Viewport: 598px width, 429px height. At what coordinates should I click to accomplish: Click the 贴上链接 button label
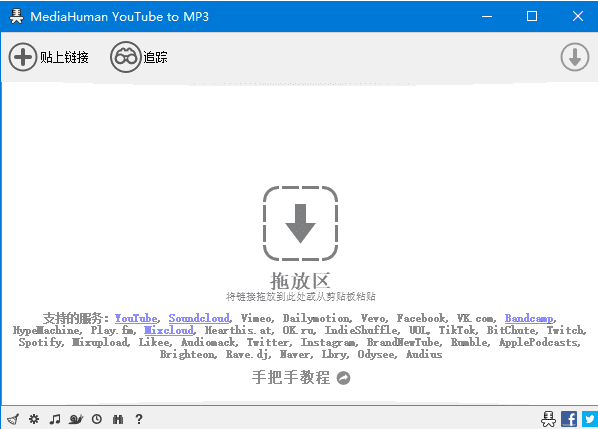tap(64, 57)
